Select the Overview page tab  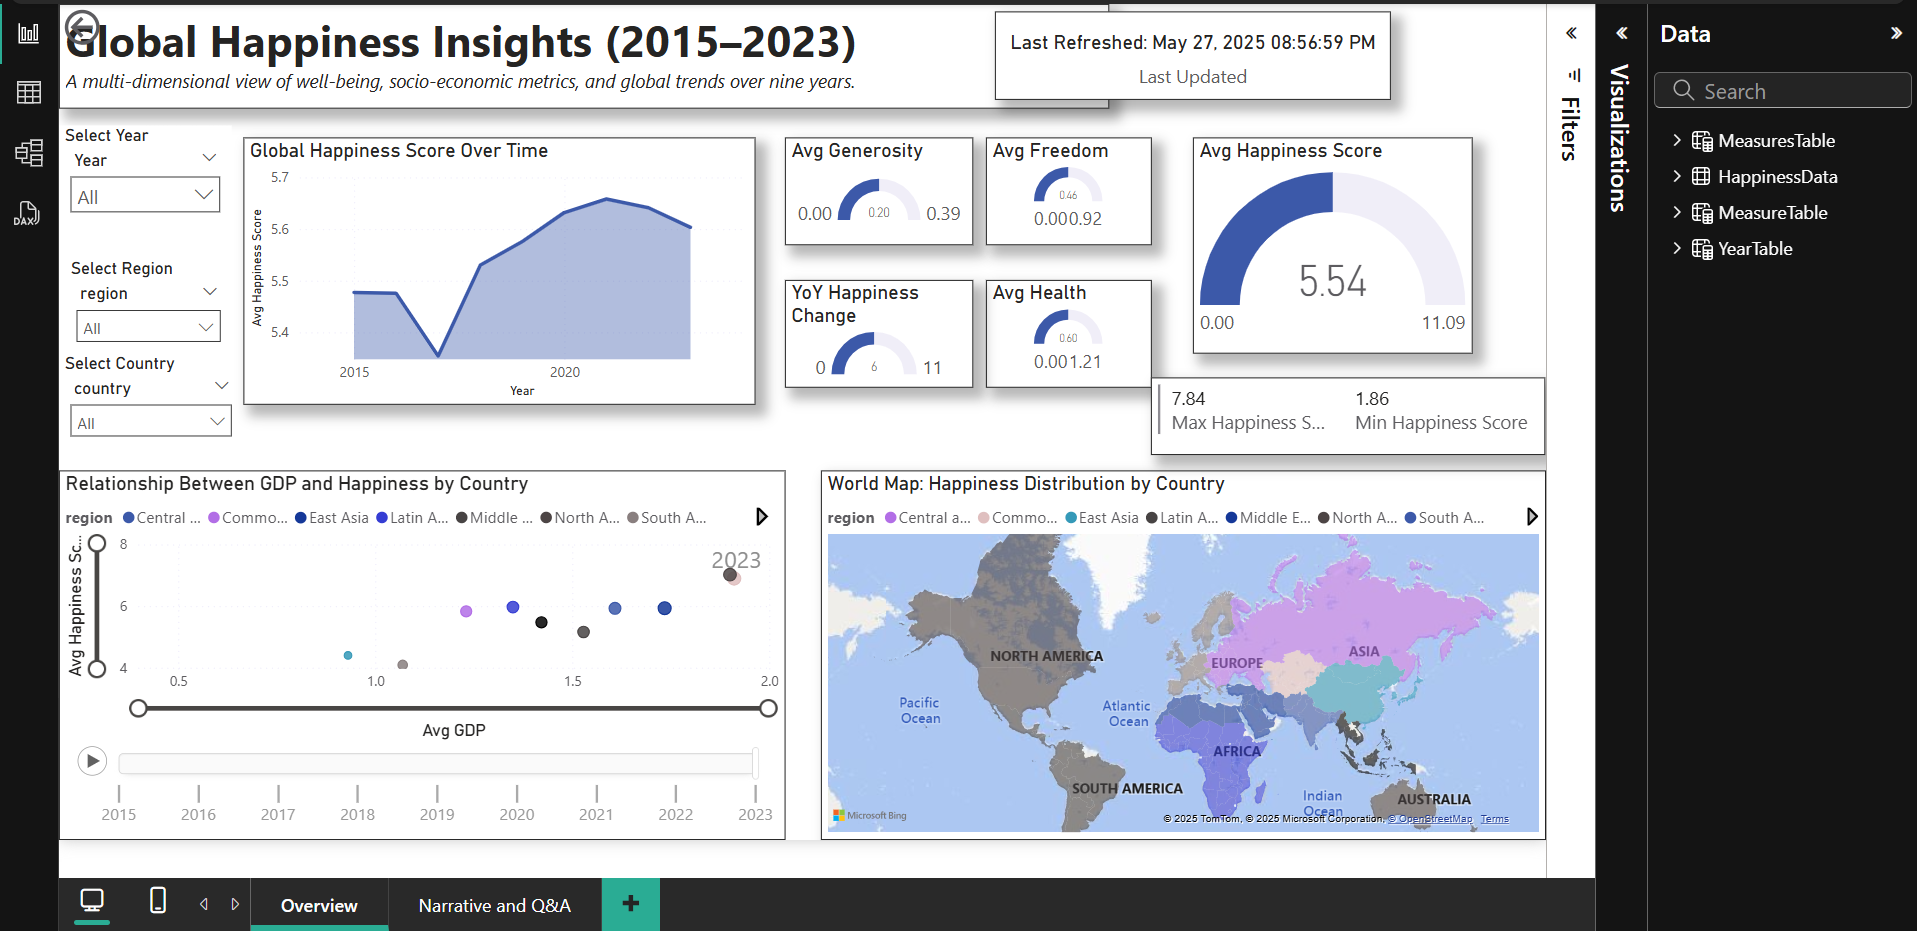click(319, 905)
